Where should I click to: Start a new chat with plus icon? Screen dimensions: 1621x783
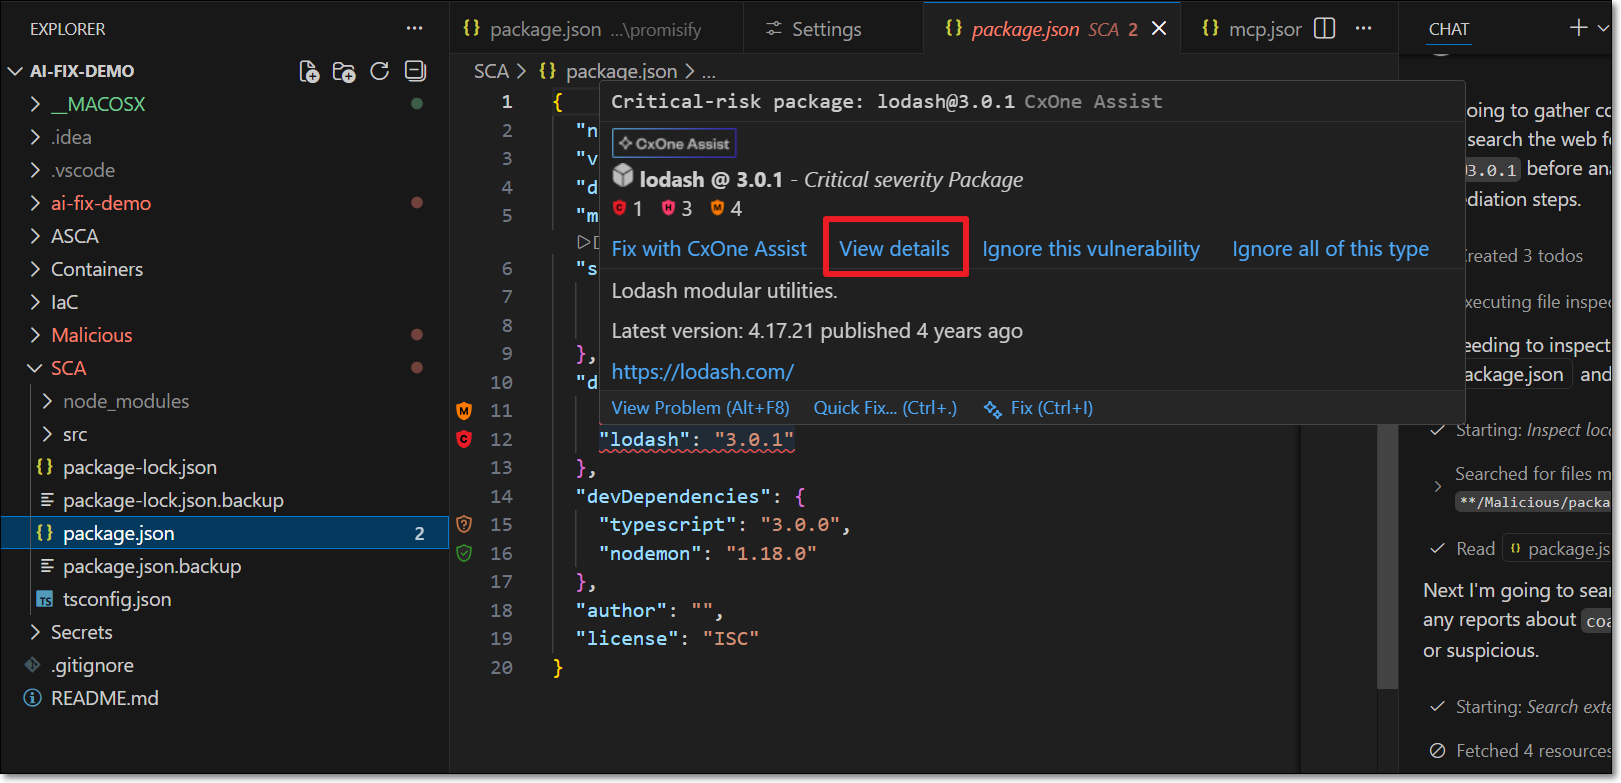pyautogui.click(x=1578, y=28)
